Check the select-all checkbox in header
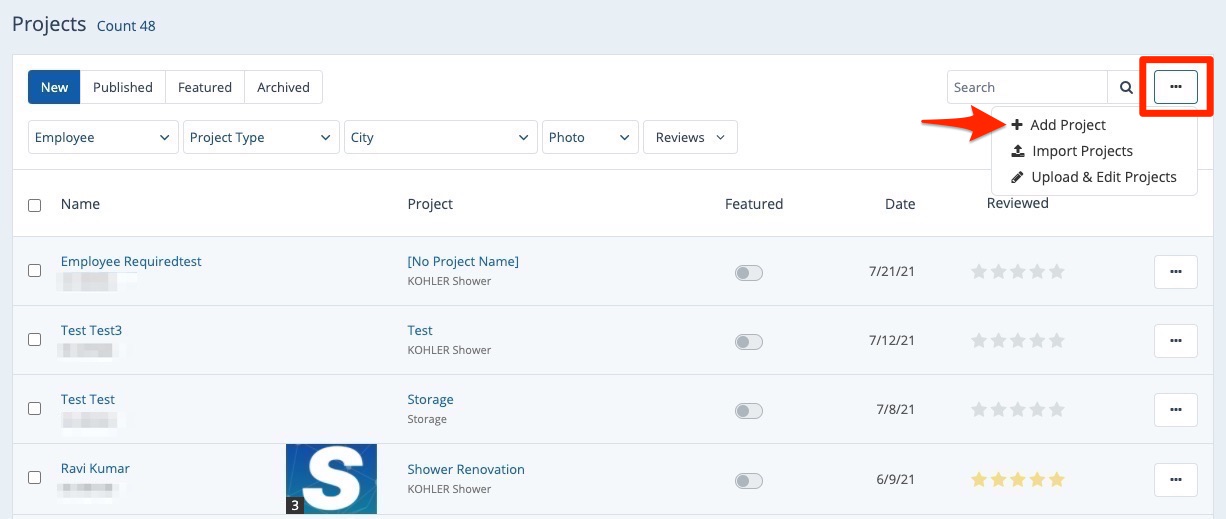The width and height of the screenshot is (1226, 519). pos(35,205)
